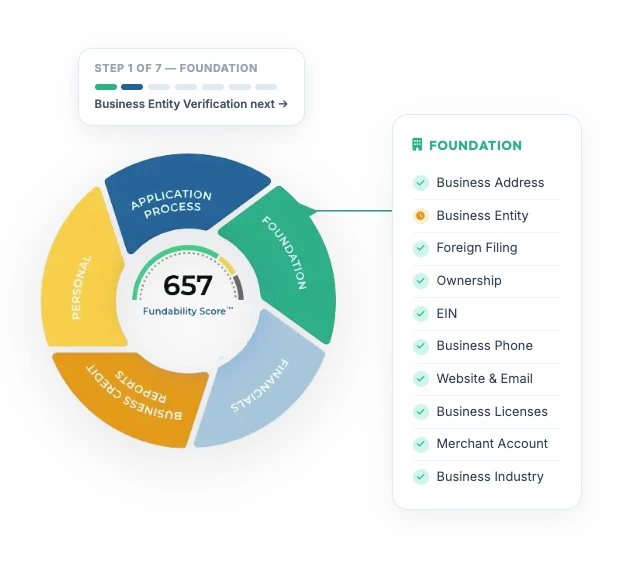Open the Ownership item
This screenshot has height=577, width=623.
point(487,281)
